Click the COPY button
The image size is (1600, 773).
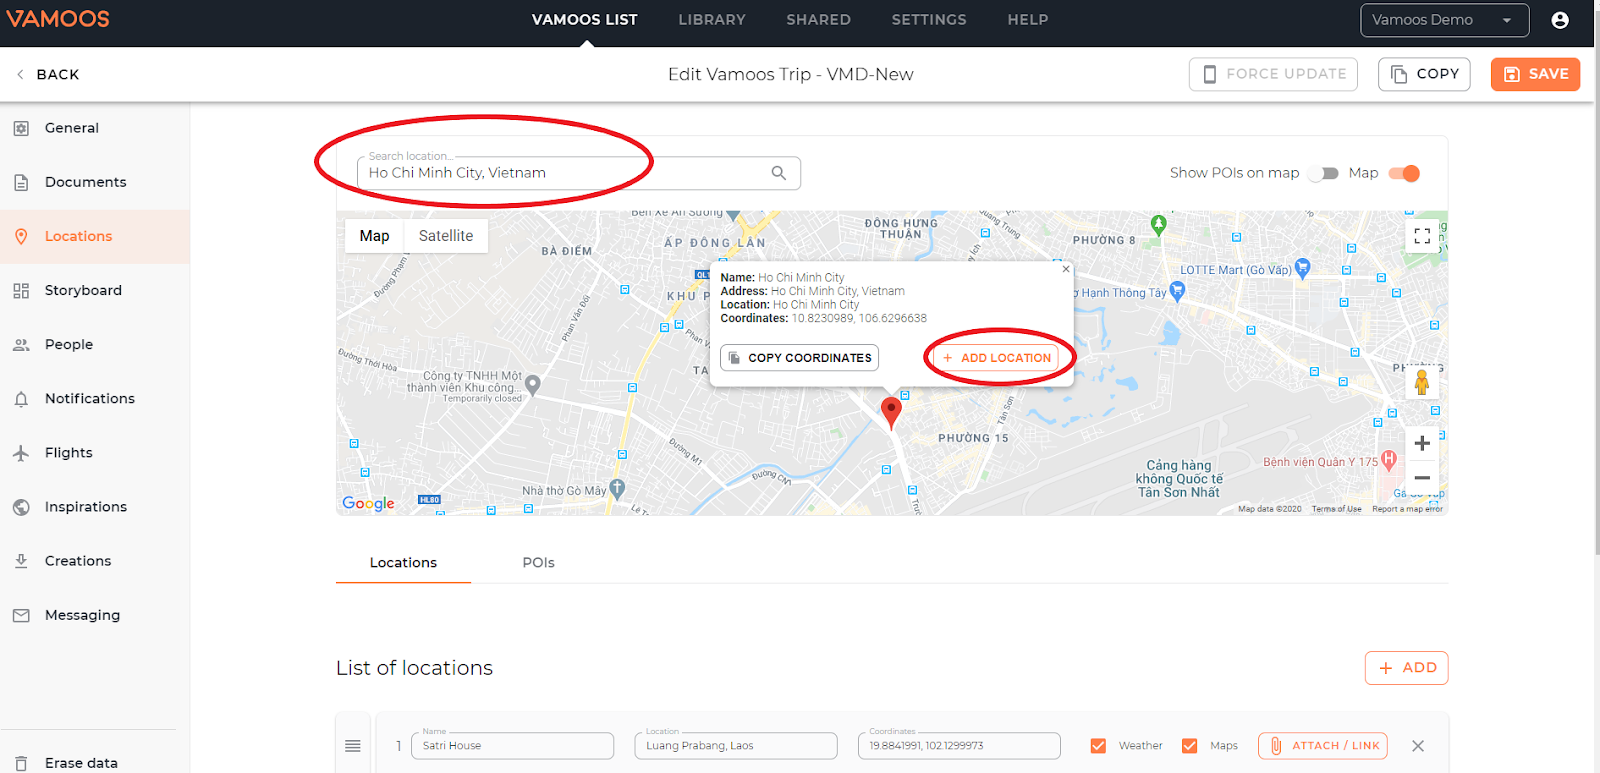click(1424, 74)
